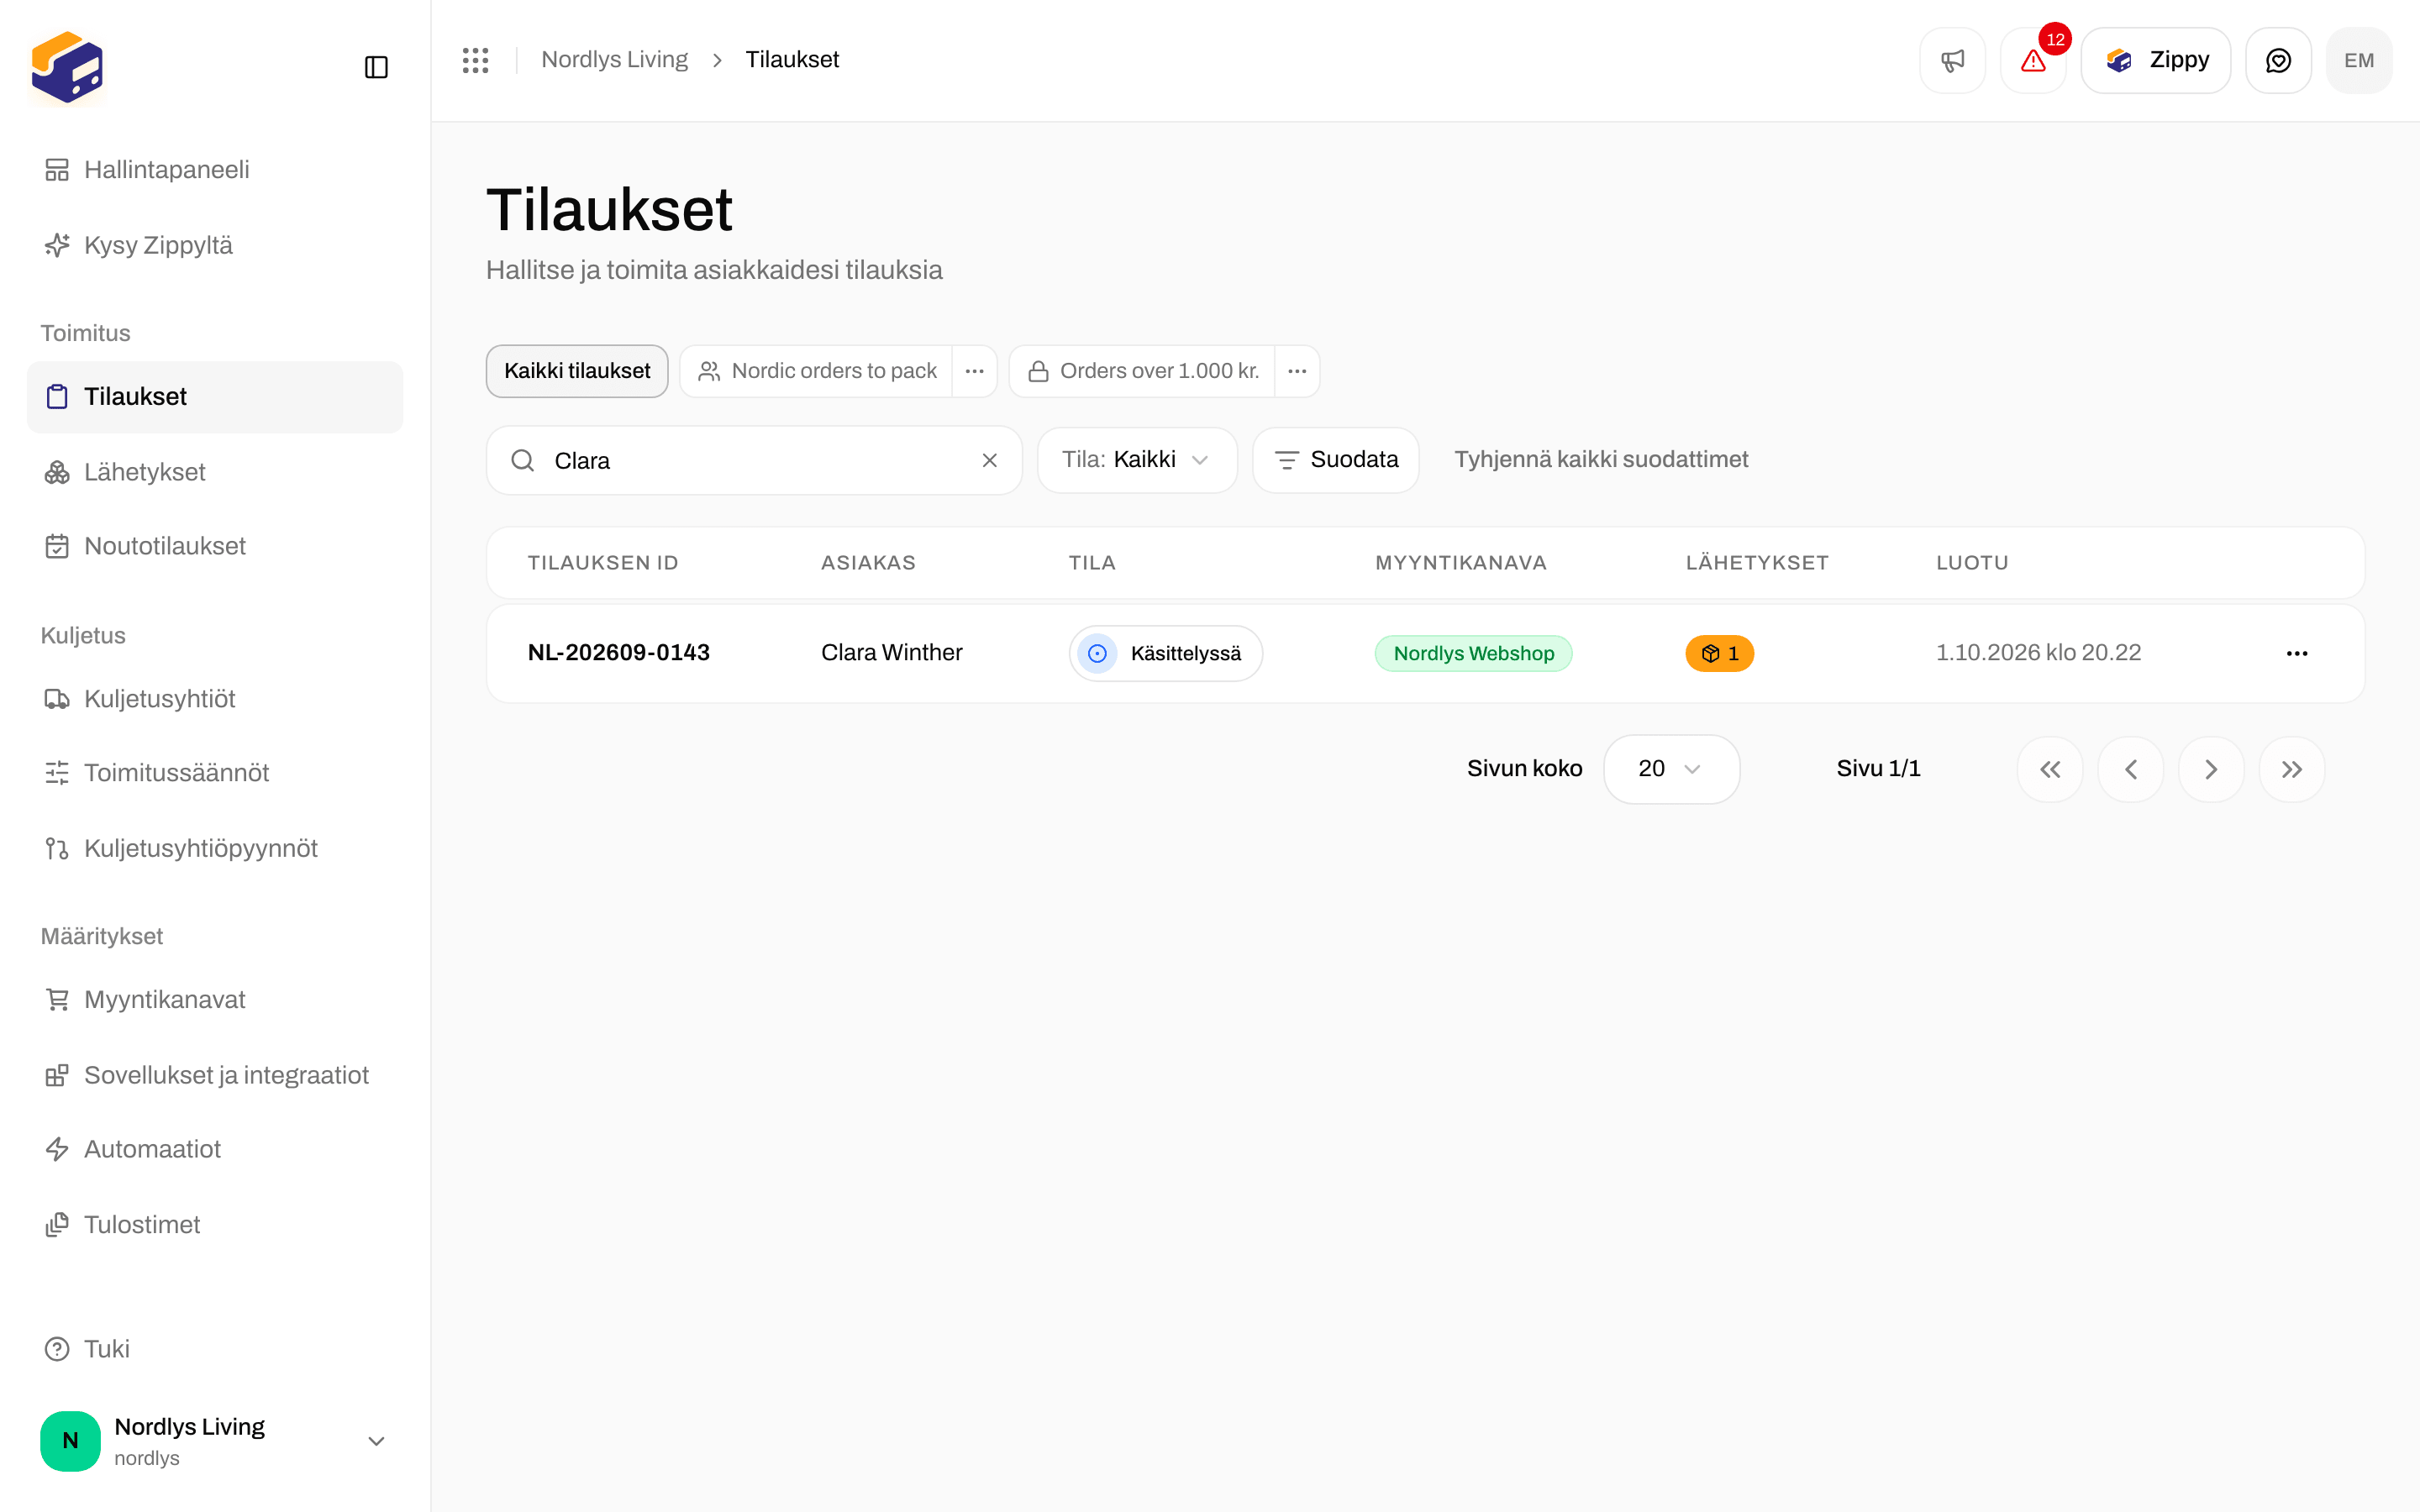Open Kuljetusyhtiöt in the sidebar
The image size is (2420, 1512).
pyautogui.click(x=214, y=699)
